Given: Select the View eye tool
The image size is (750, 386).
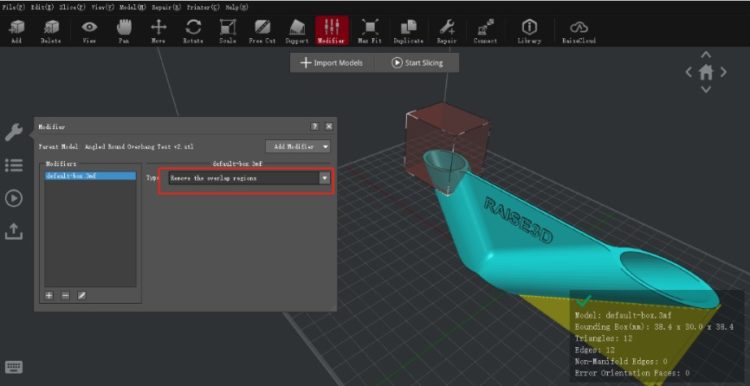Looking at the screenshot, I should tap(89, 31).
